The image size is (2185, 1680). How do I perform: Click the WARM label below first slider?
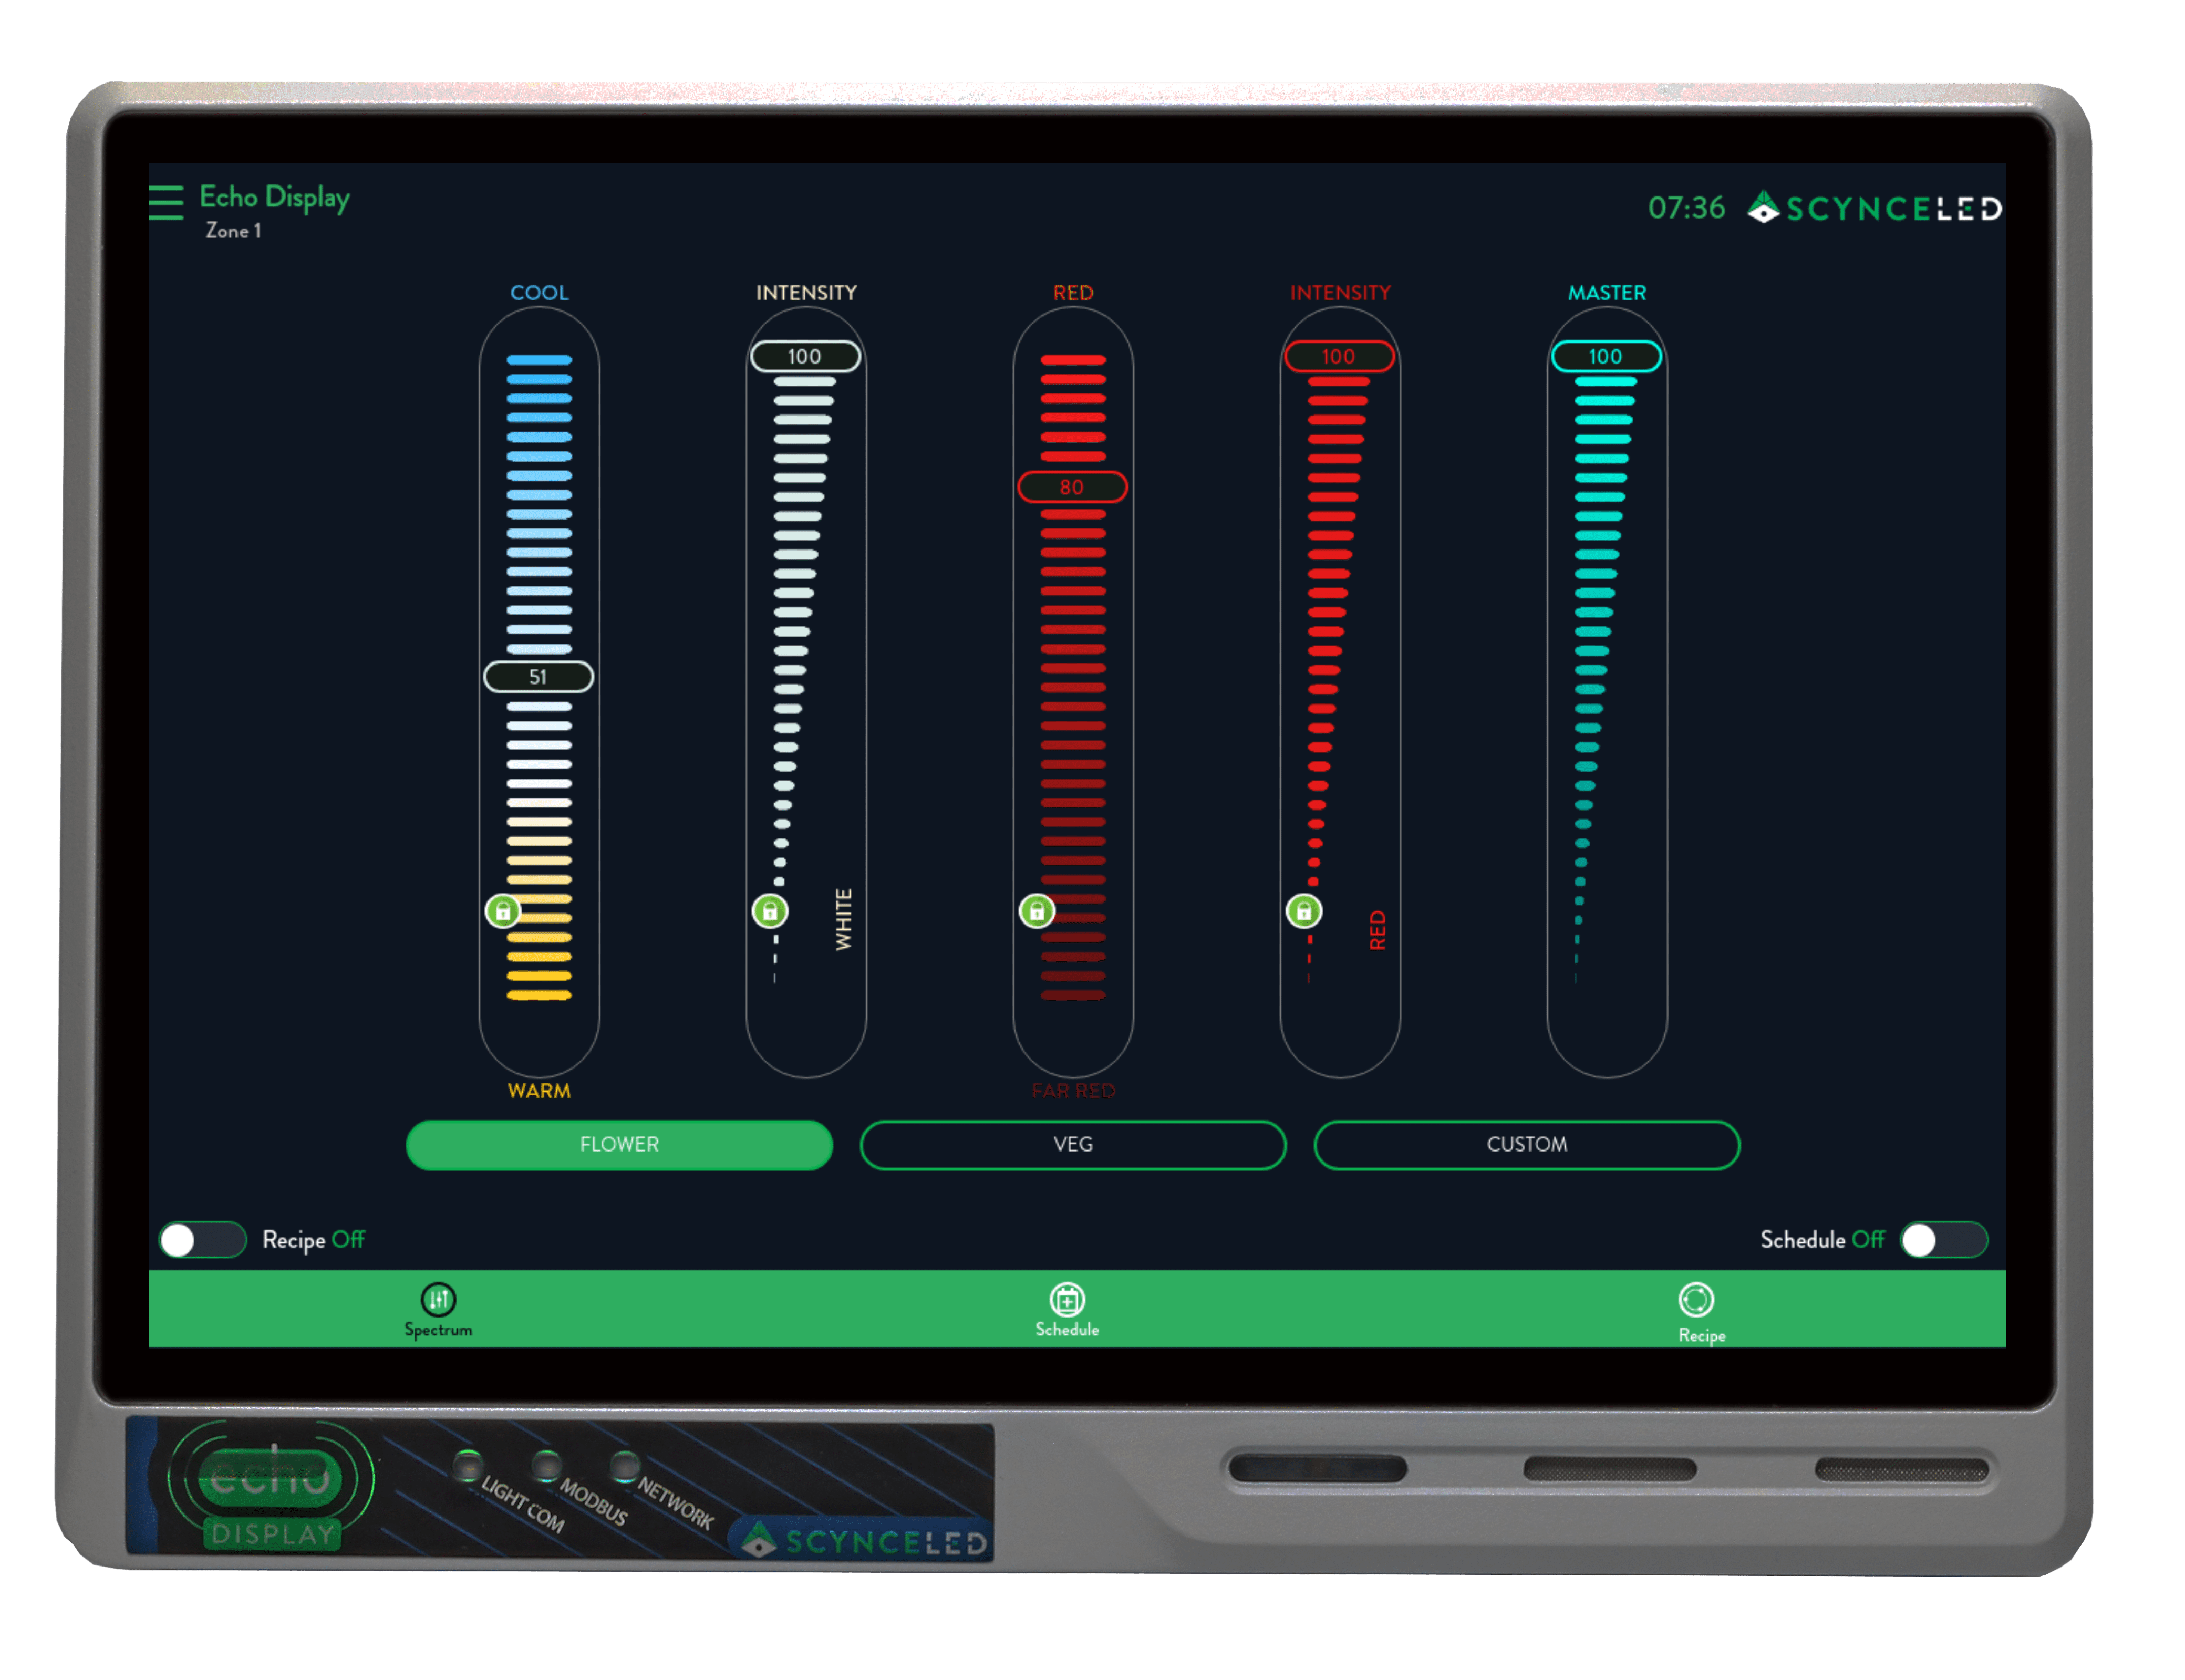click(x=539, y=1090)
